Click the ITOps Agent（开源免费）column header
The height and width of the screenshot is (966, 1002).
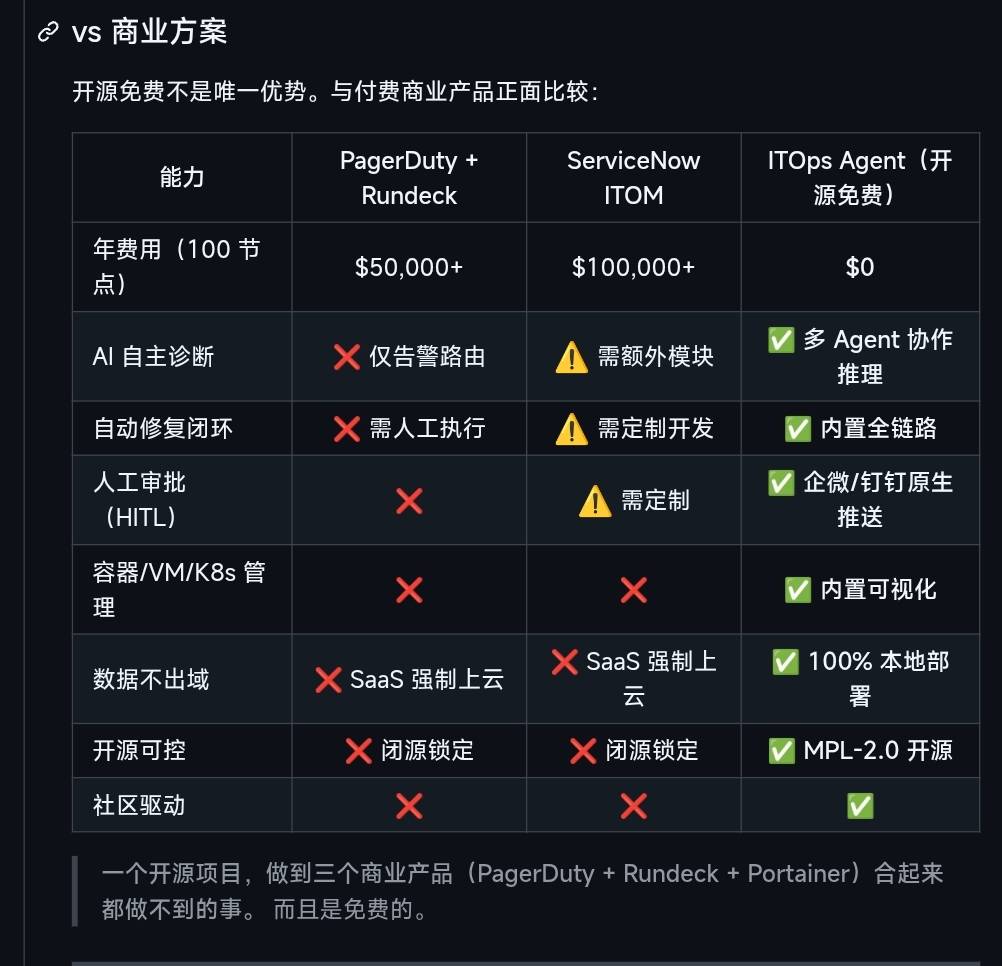tap(860, 178)
